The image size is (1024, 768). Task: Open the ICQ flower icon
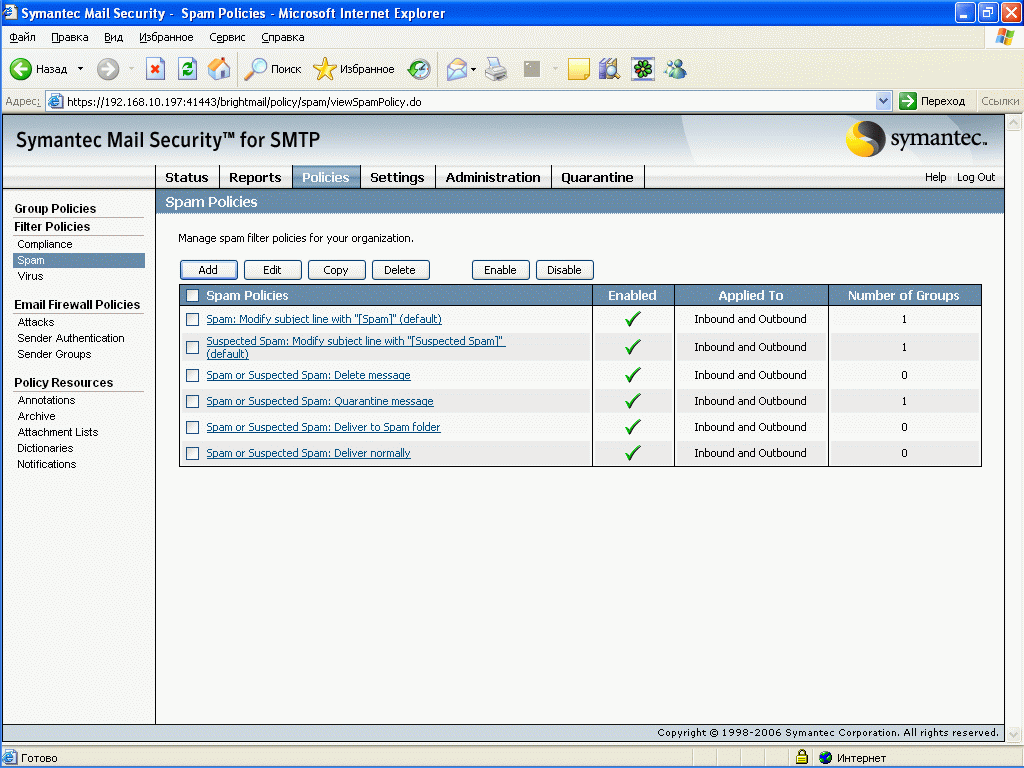[x=643, y=69]
